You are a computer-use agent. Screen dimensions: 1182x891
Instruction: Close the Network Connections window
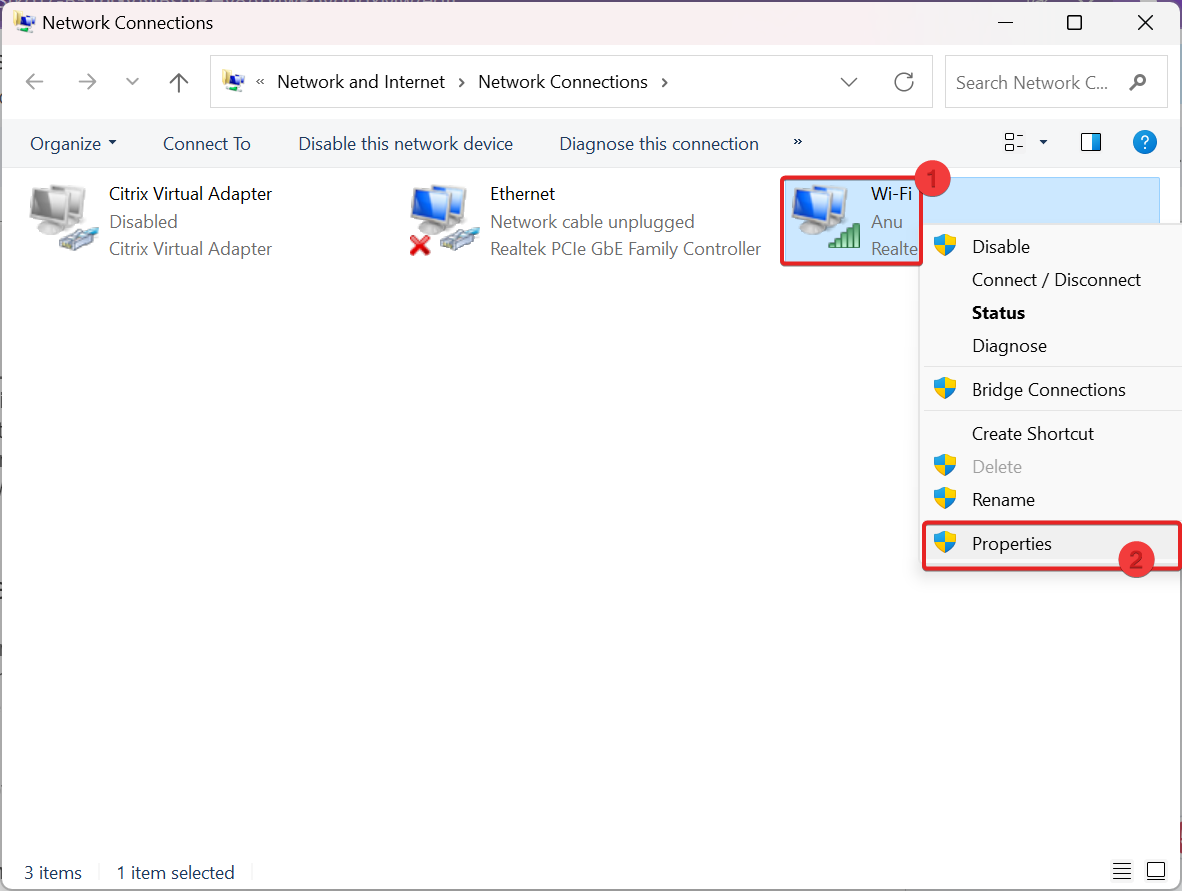click(x=1145, y=23)
